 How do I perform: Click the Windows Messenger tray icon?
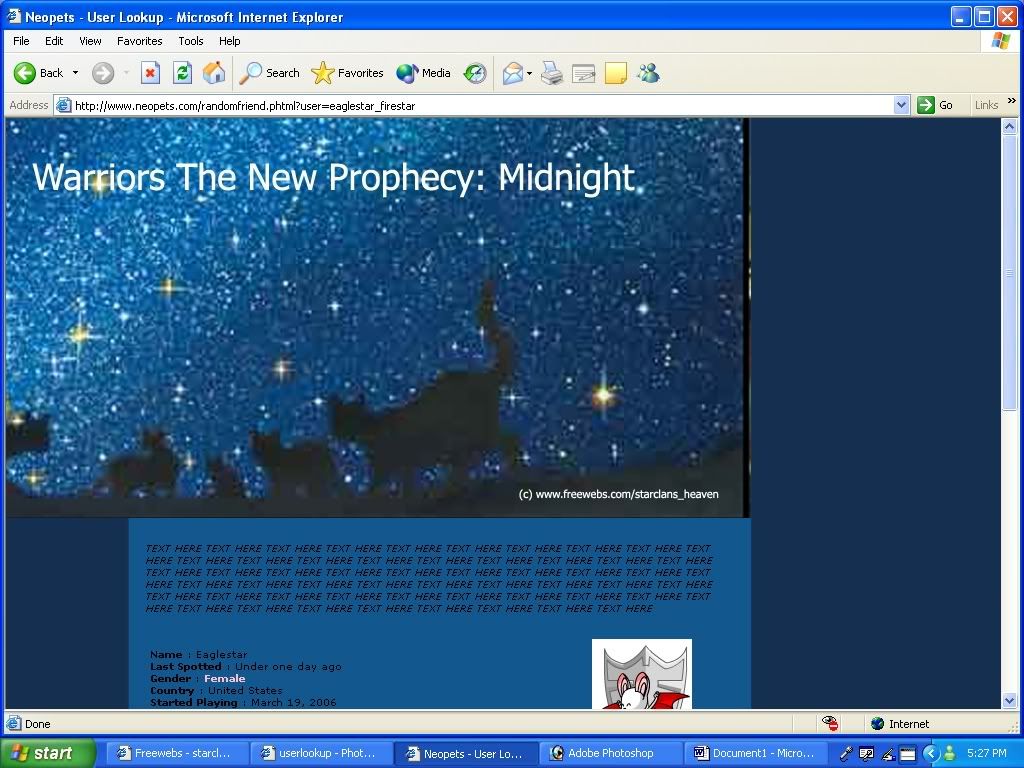point(950,754)
